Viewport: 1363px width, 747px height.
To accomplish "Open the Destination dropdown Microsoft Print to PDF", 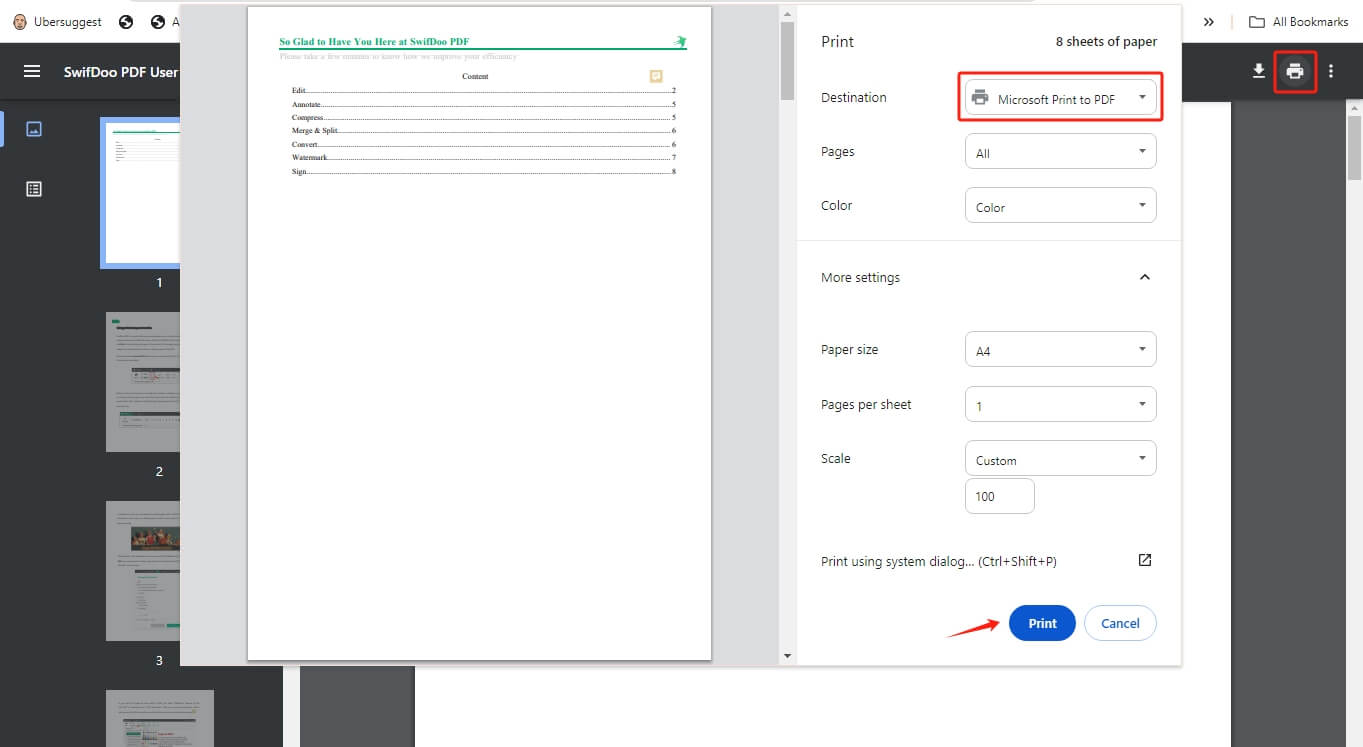I will pyautogui.click(x=1061, y=98).
